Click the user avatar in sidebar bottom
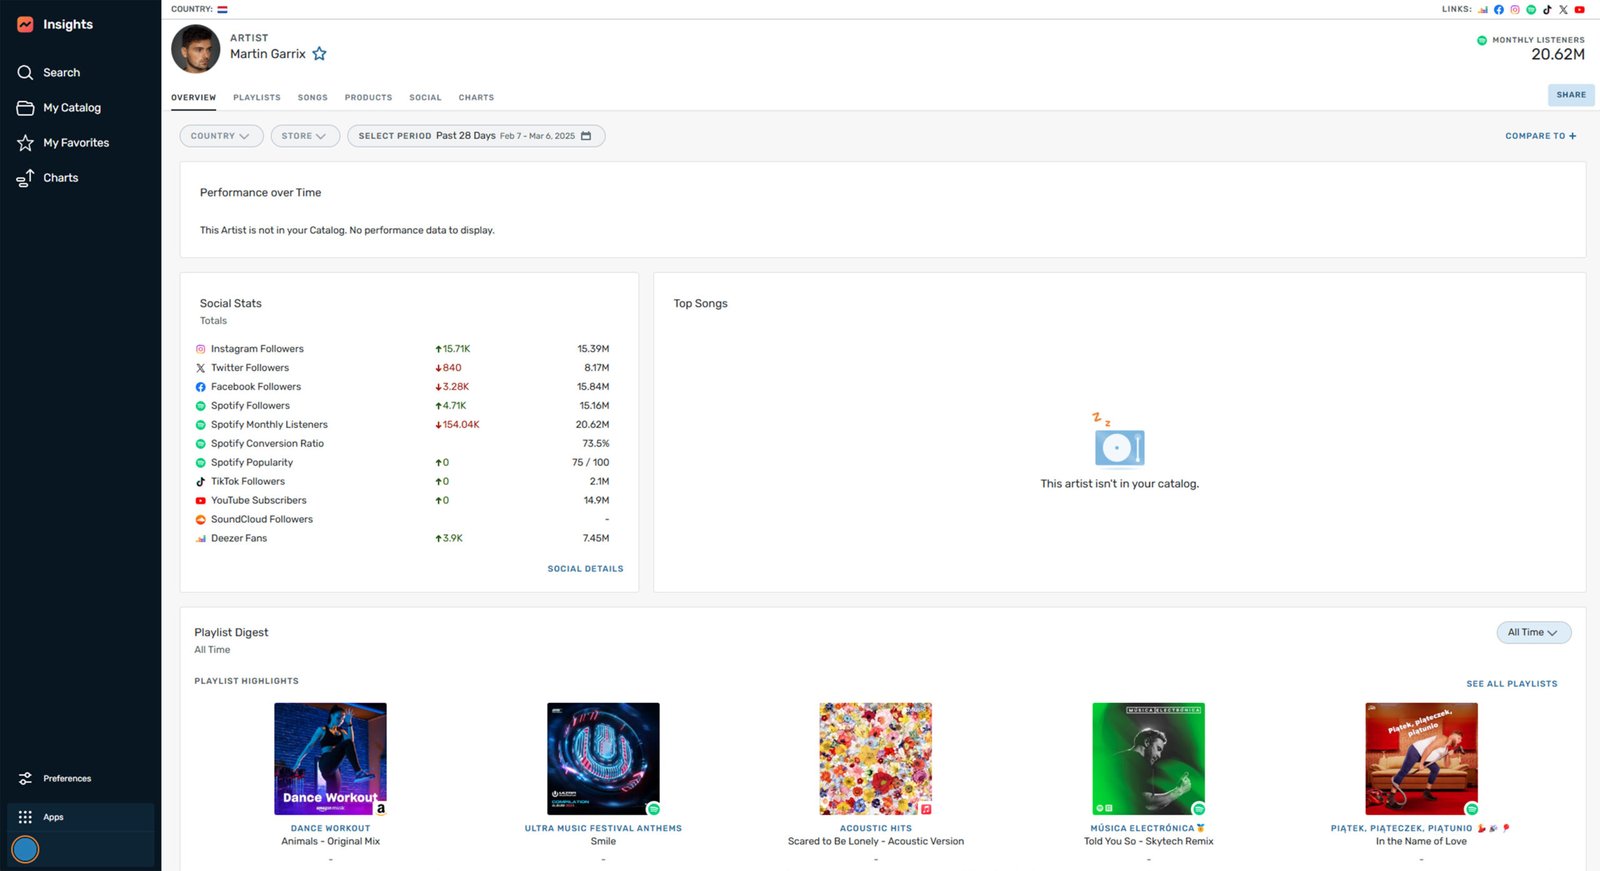This screenshot has height=871, width=1600. (x=25, y=849)
